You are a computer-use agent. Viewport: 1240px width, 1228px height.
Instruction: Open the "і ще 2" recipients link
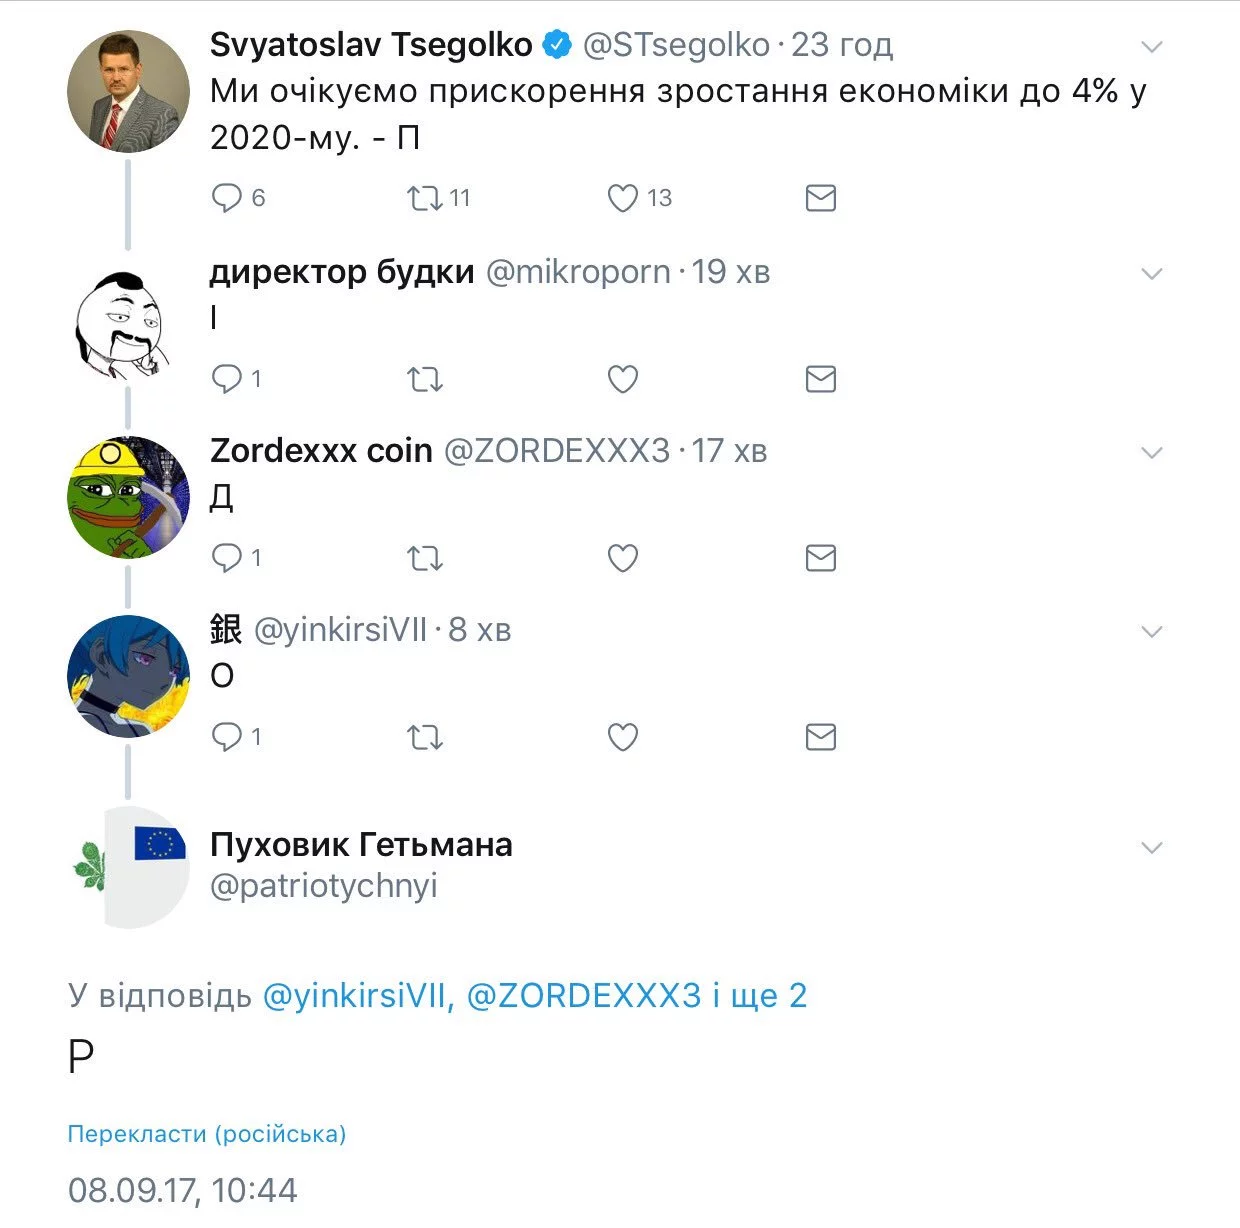(x=760, y=996)
